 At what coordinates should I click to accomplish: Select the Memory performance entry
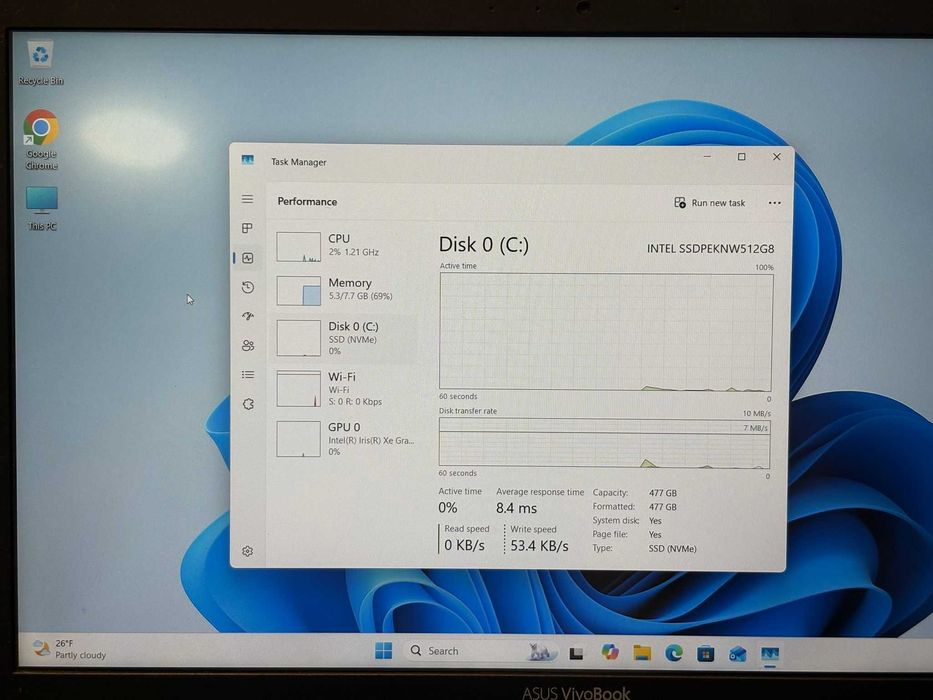[345, 290]
